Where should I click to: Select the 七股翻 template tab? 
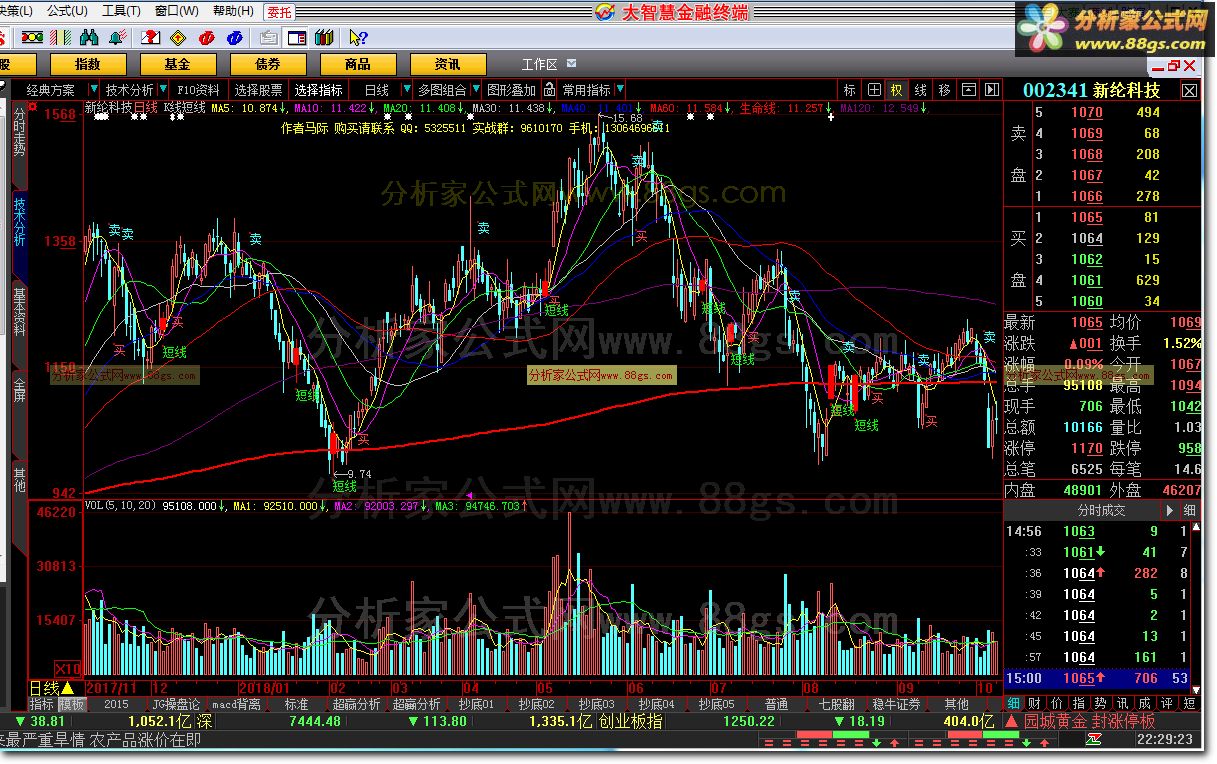836,704
